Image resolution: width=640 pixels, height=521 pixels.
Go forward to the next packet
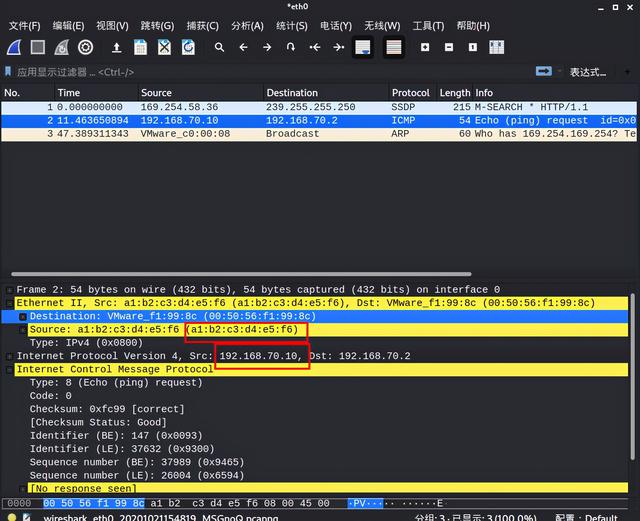pos(267,47)
